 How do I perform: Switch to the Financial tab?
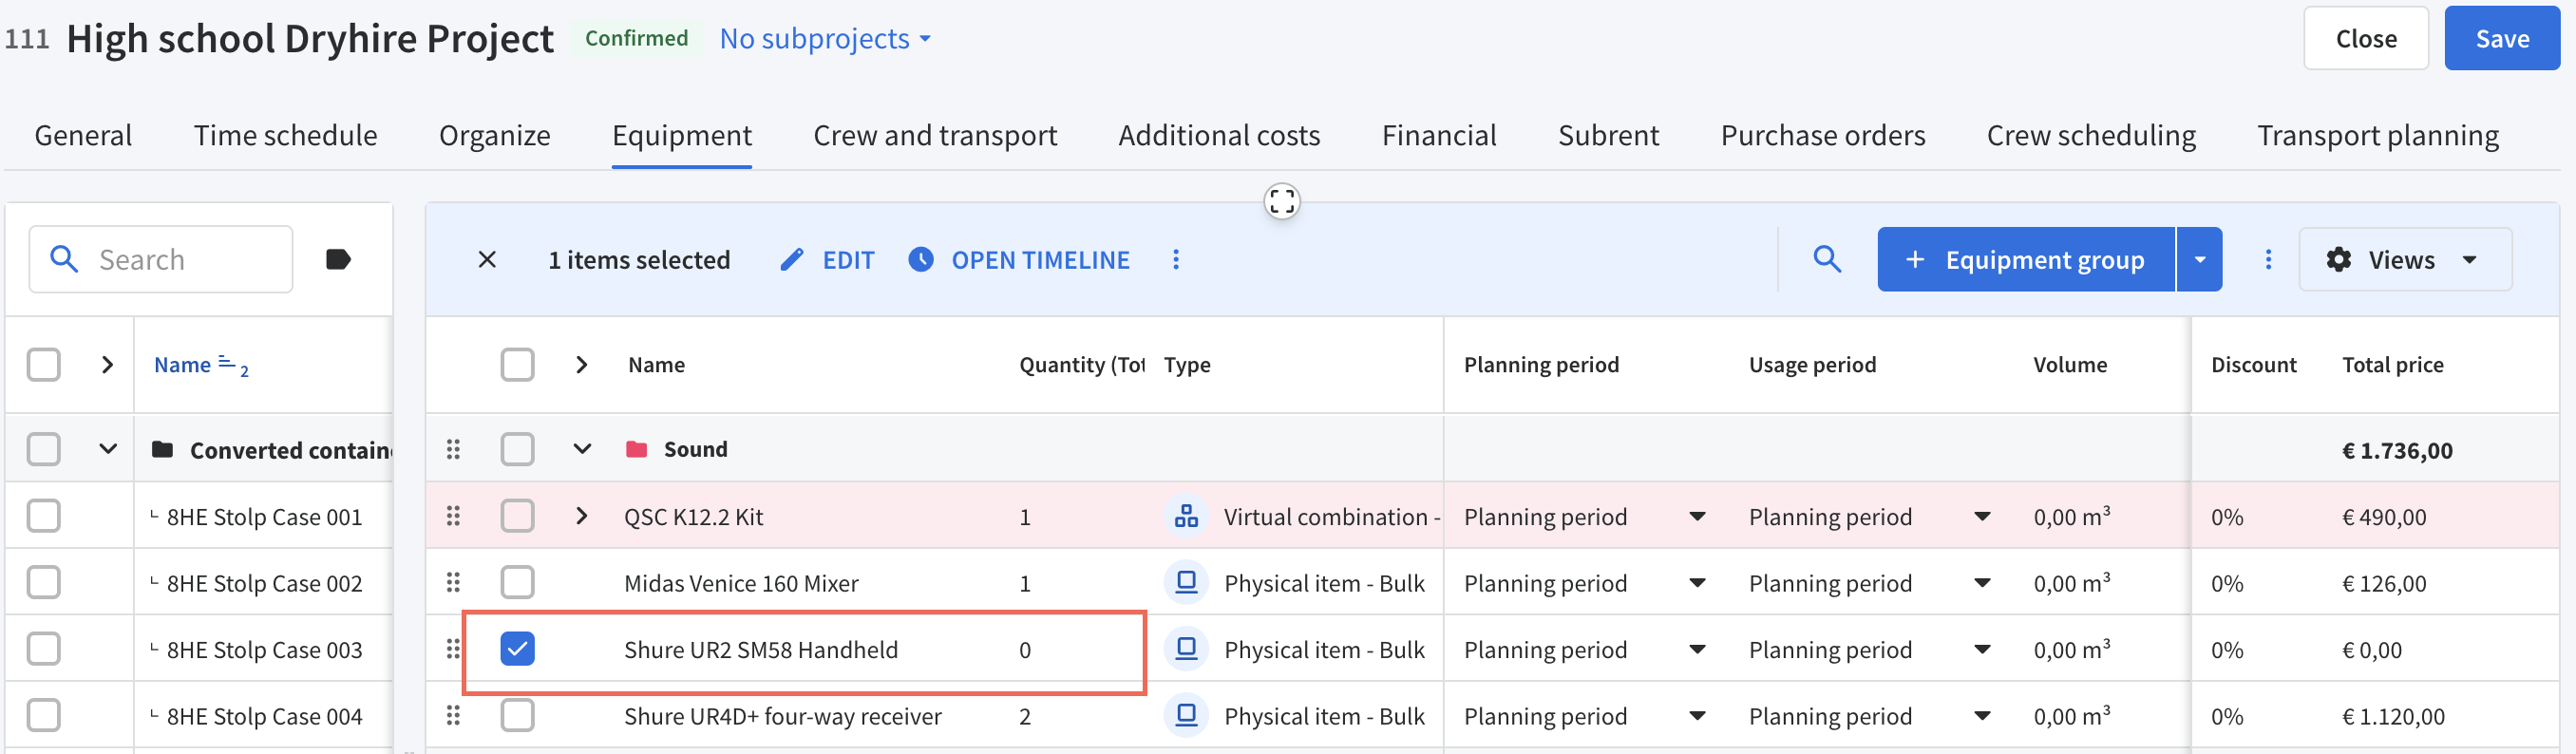coord(1438,136)
